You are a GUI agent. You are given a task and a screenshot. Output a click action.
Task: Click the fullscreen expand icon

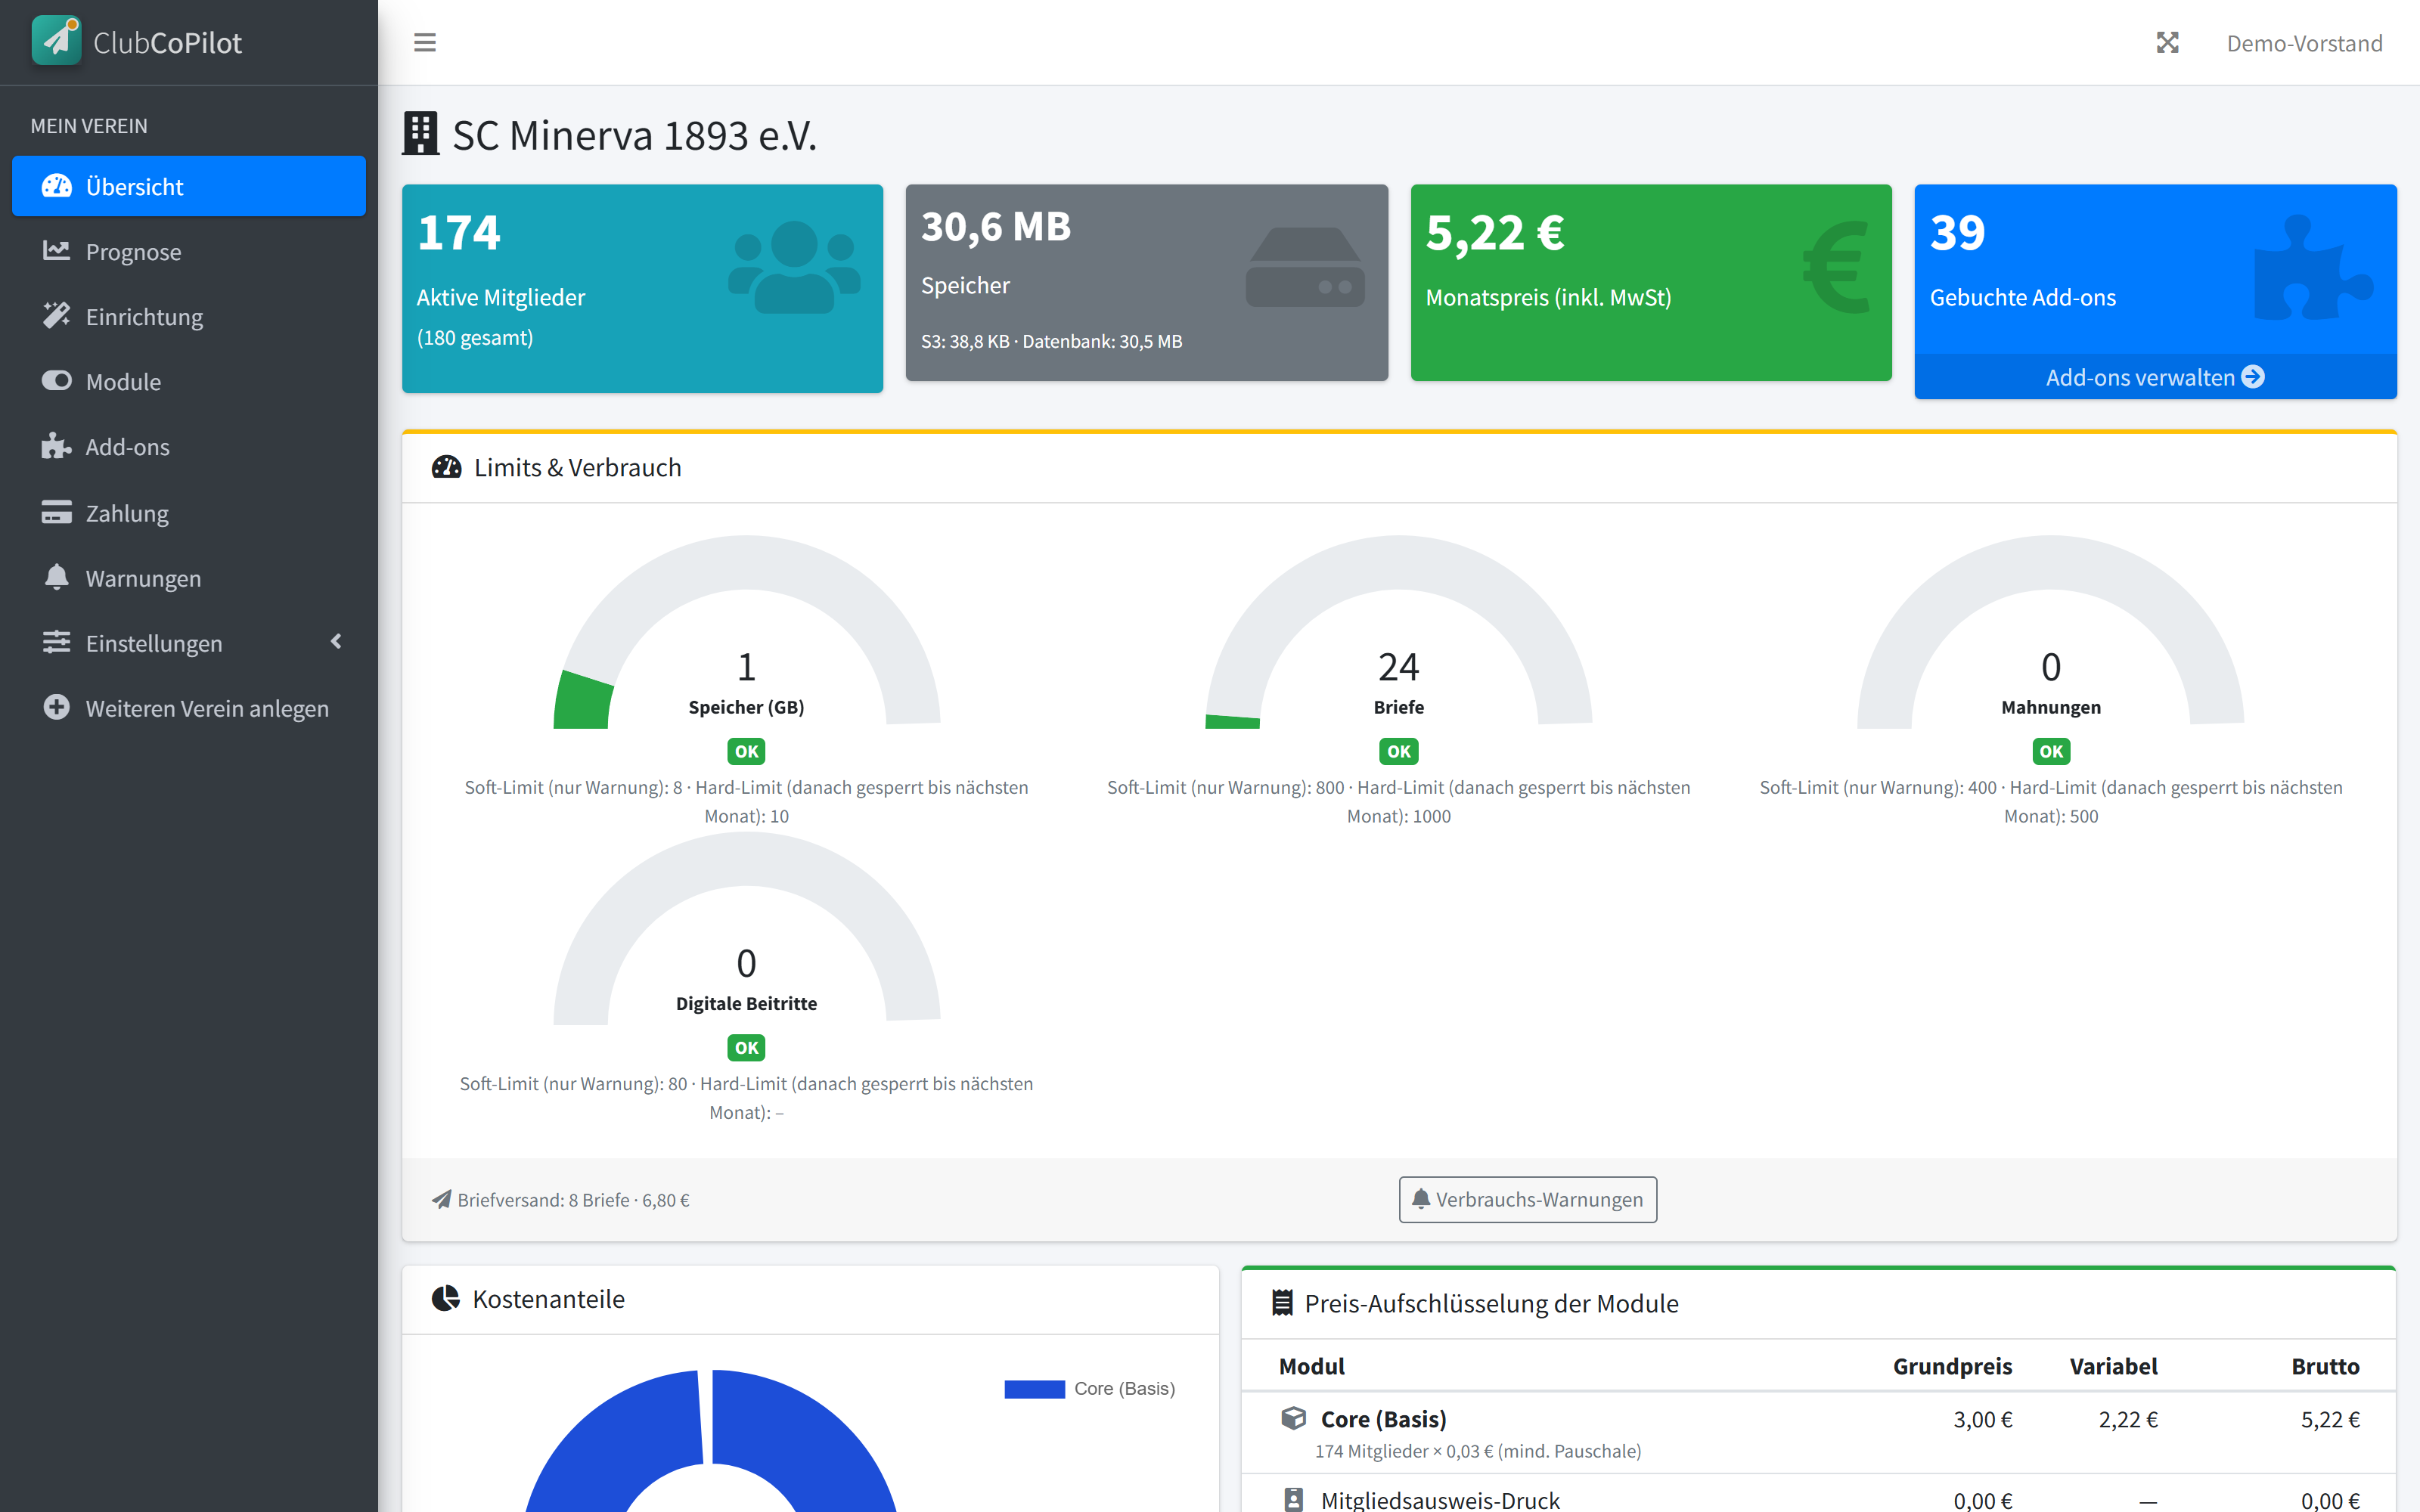coord(2167,43)
